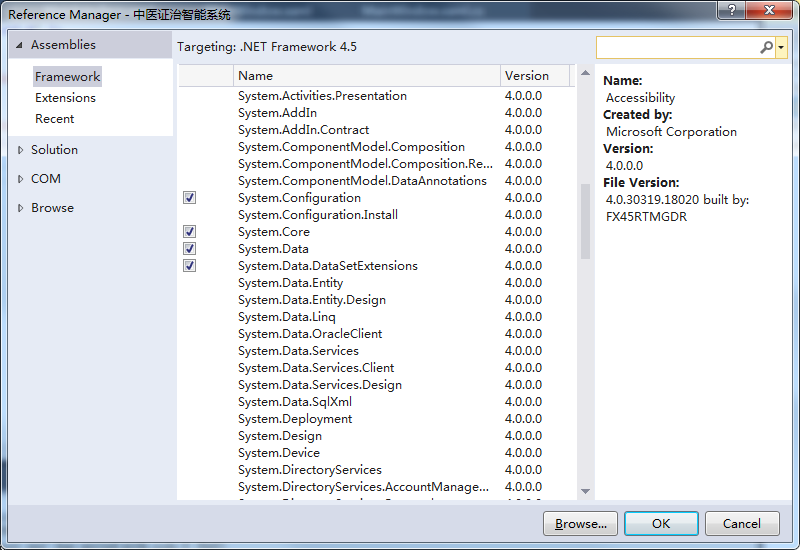This screenshot has width=800, height=550.
Task: Focus the search assemblies input field
Action: tap(678, 47)
